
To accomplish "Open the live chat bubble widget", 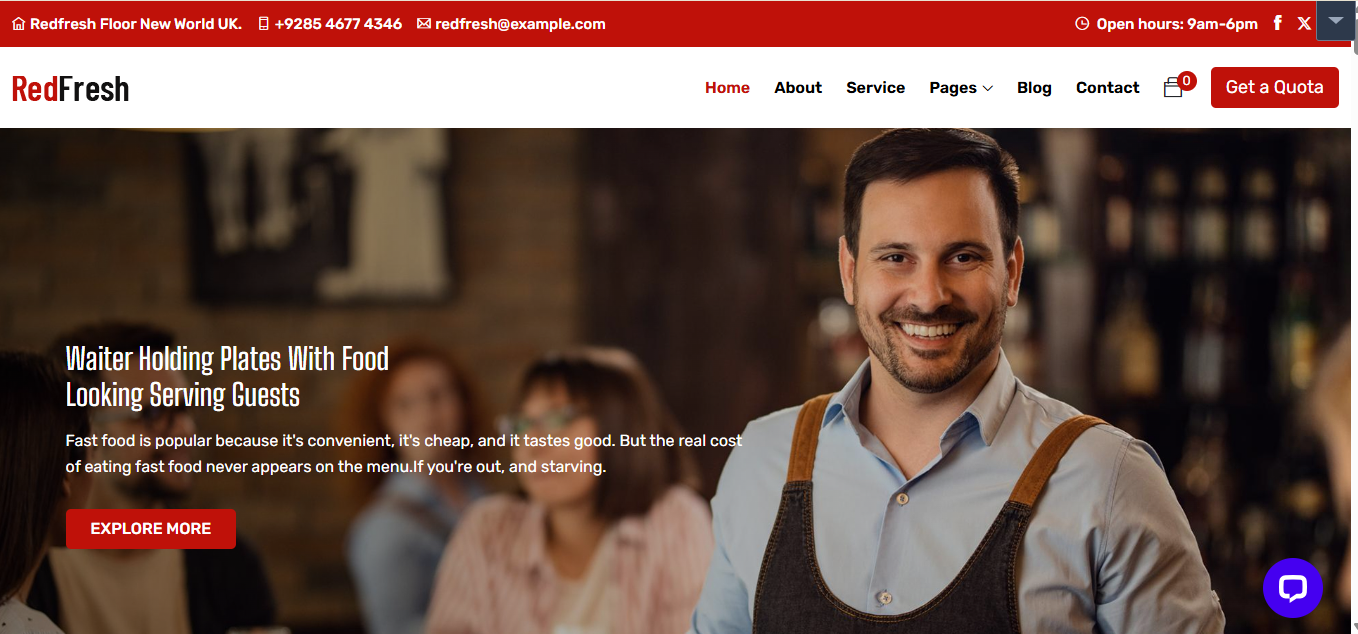I will pyautogui.click(x=1293, y=587).
